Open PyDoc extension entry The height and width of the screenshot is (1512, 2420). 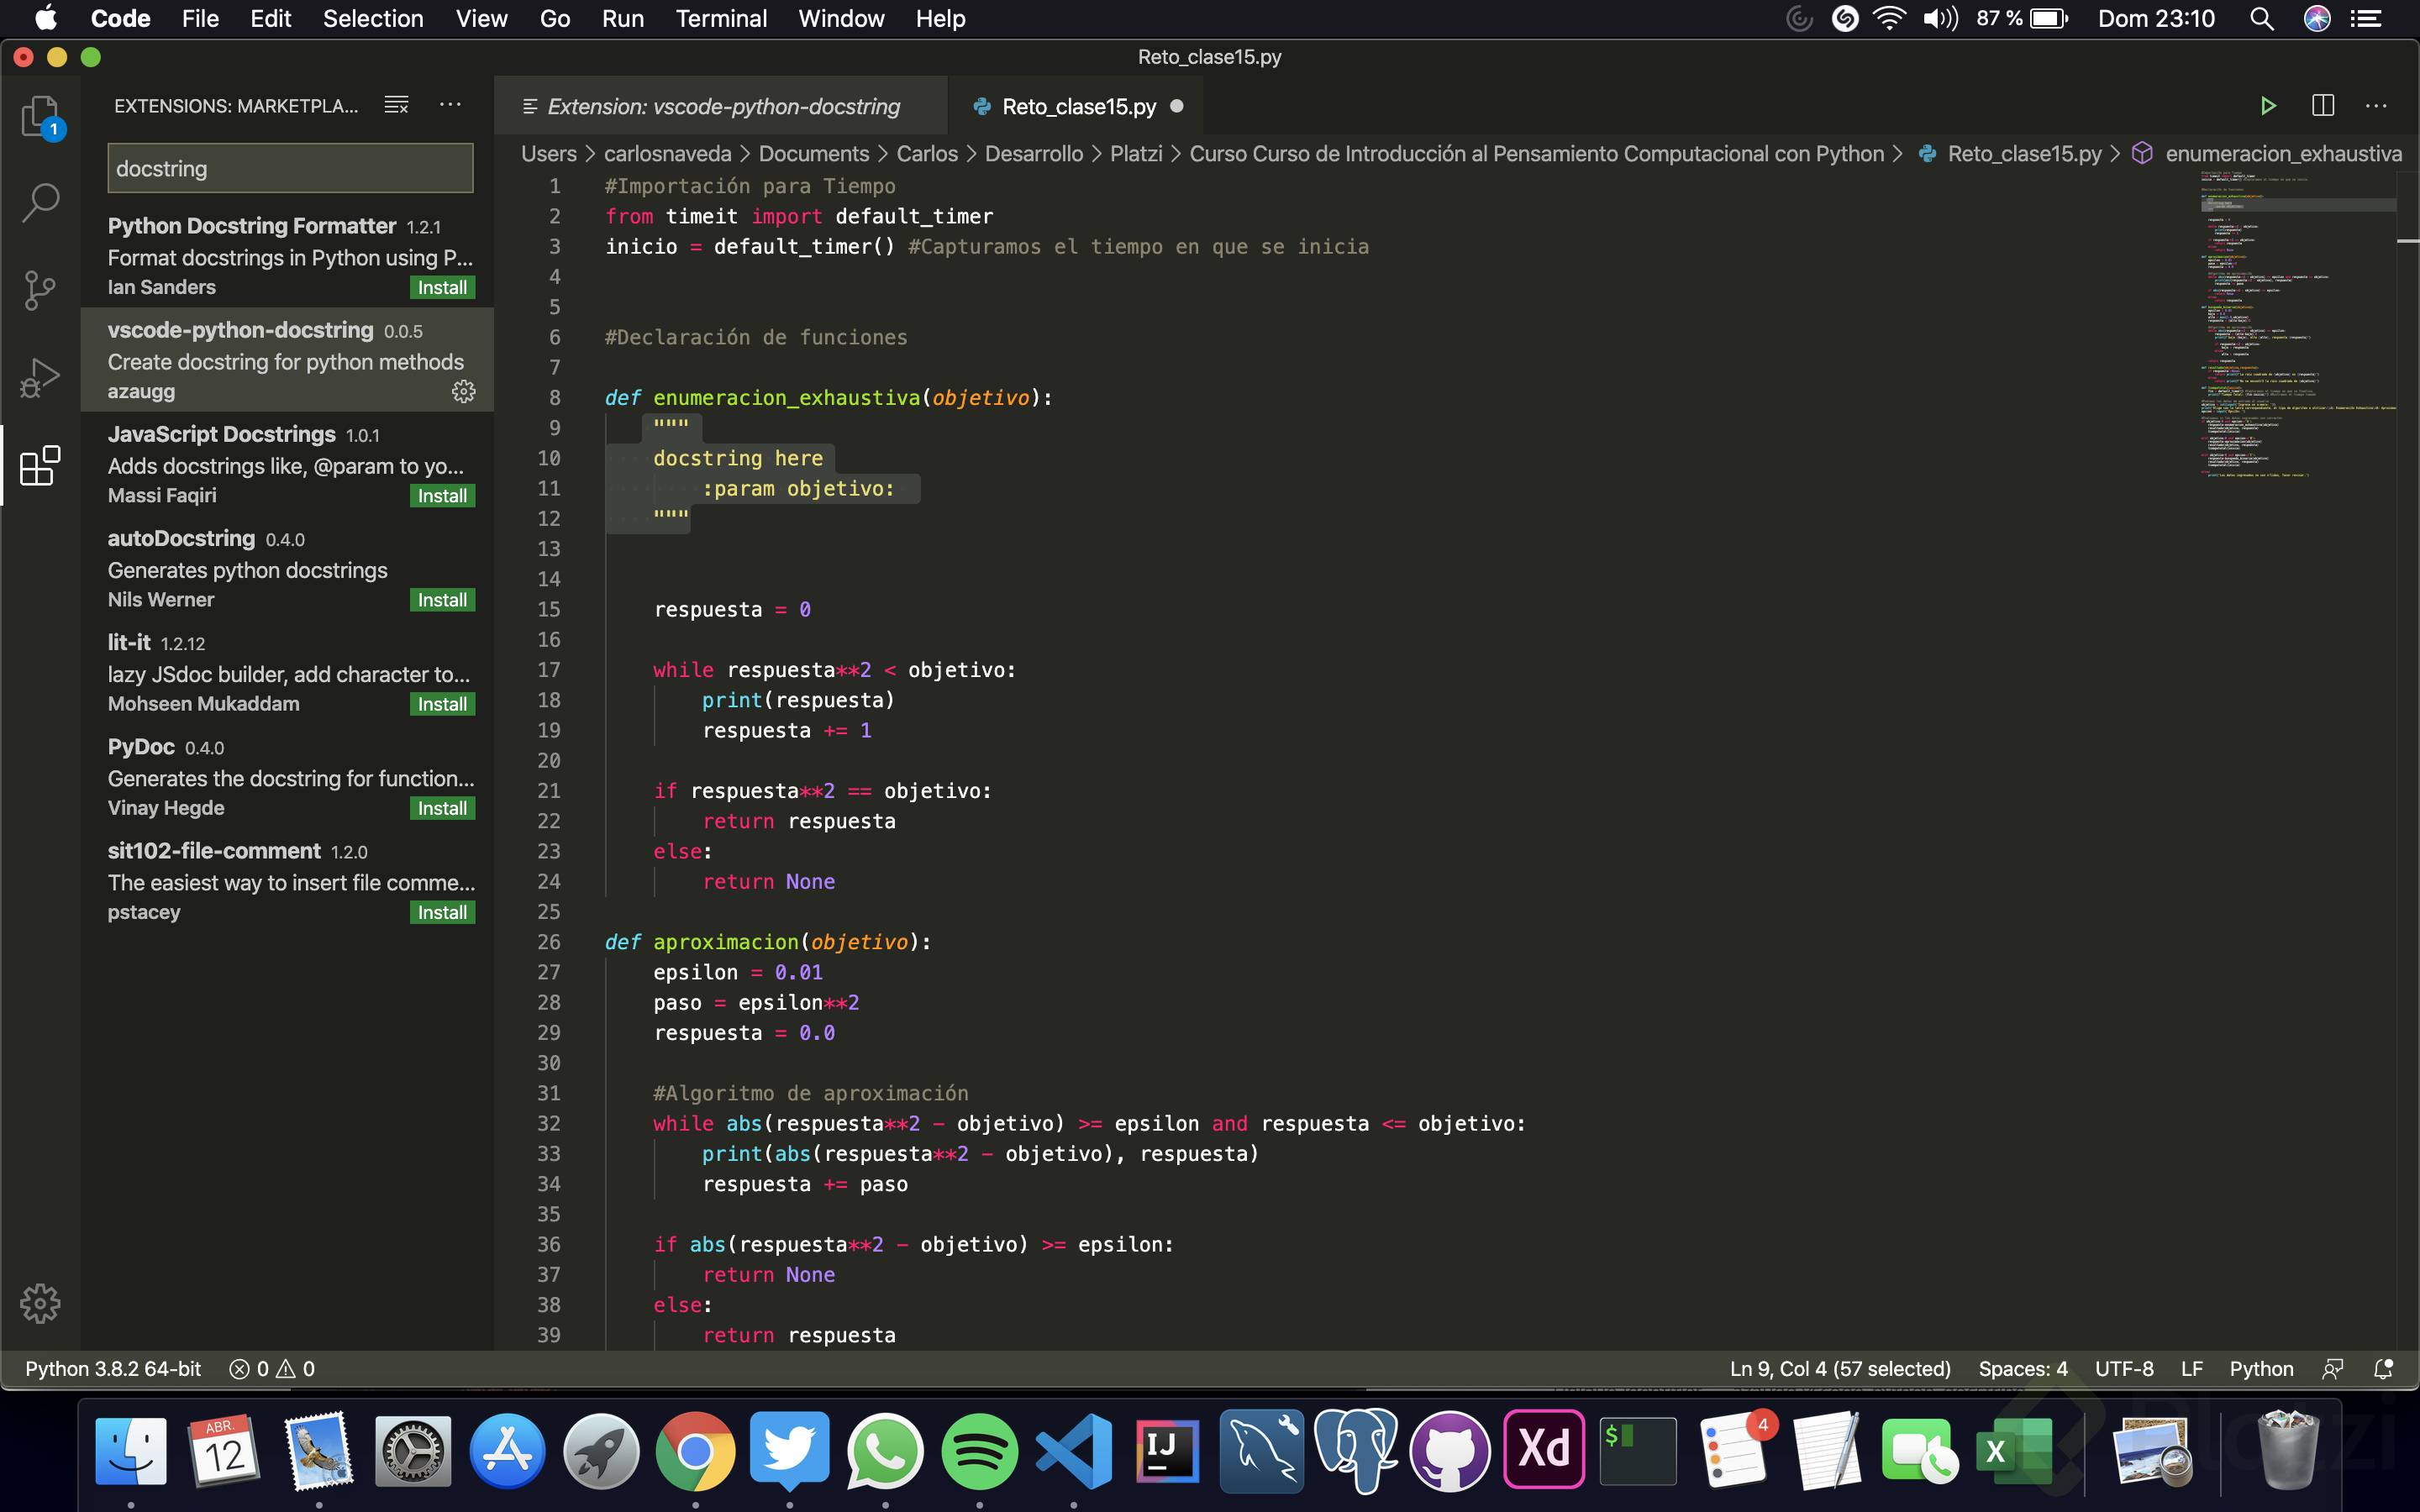tap(287, 777)
